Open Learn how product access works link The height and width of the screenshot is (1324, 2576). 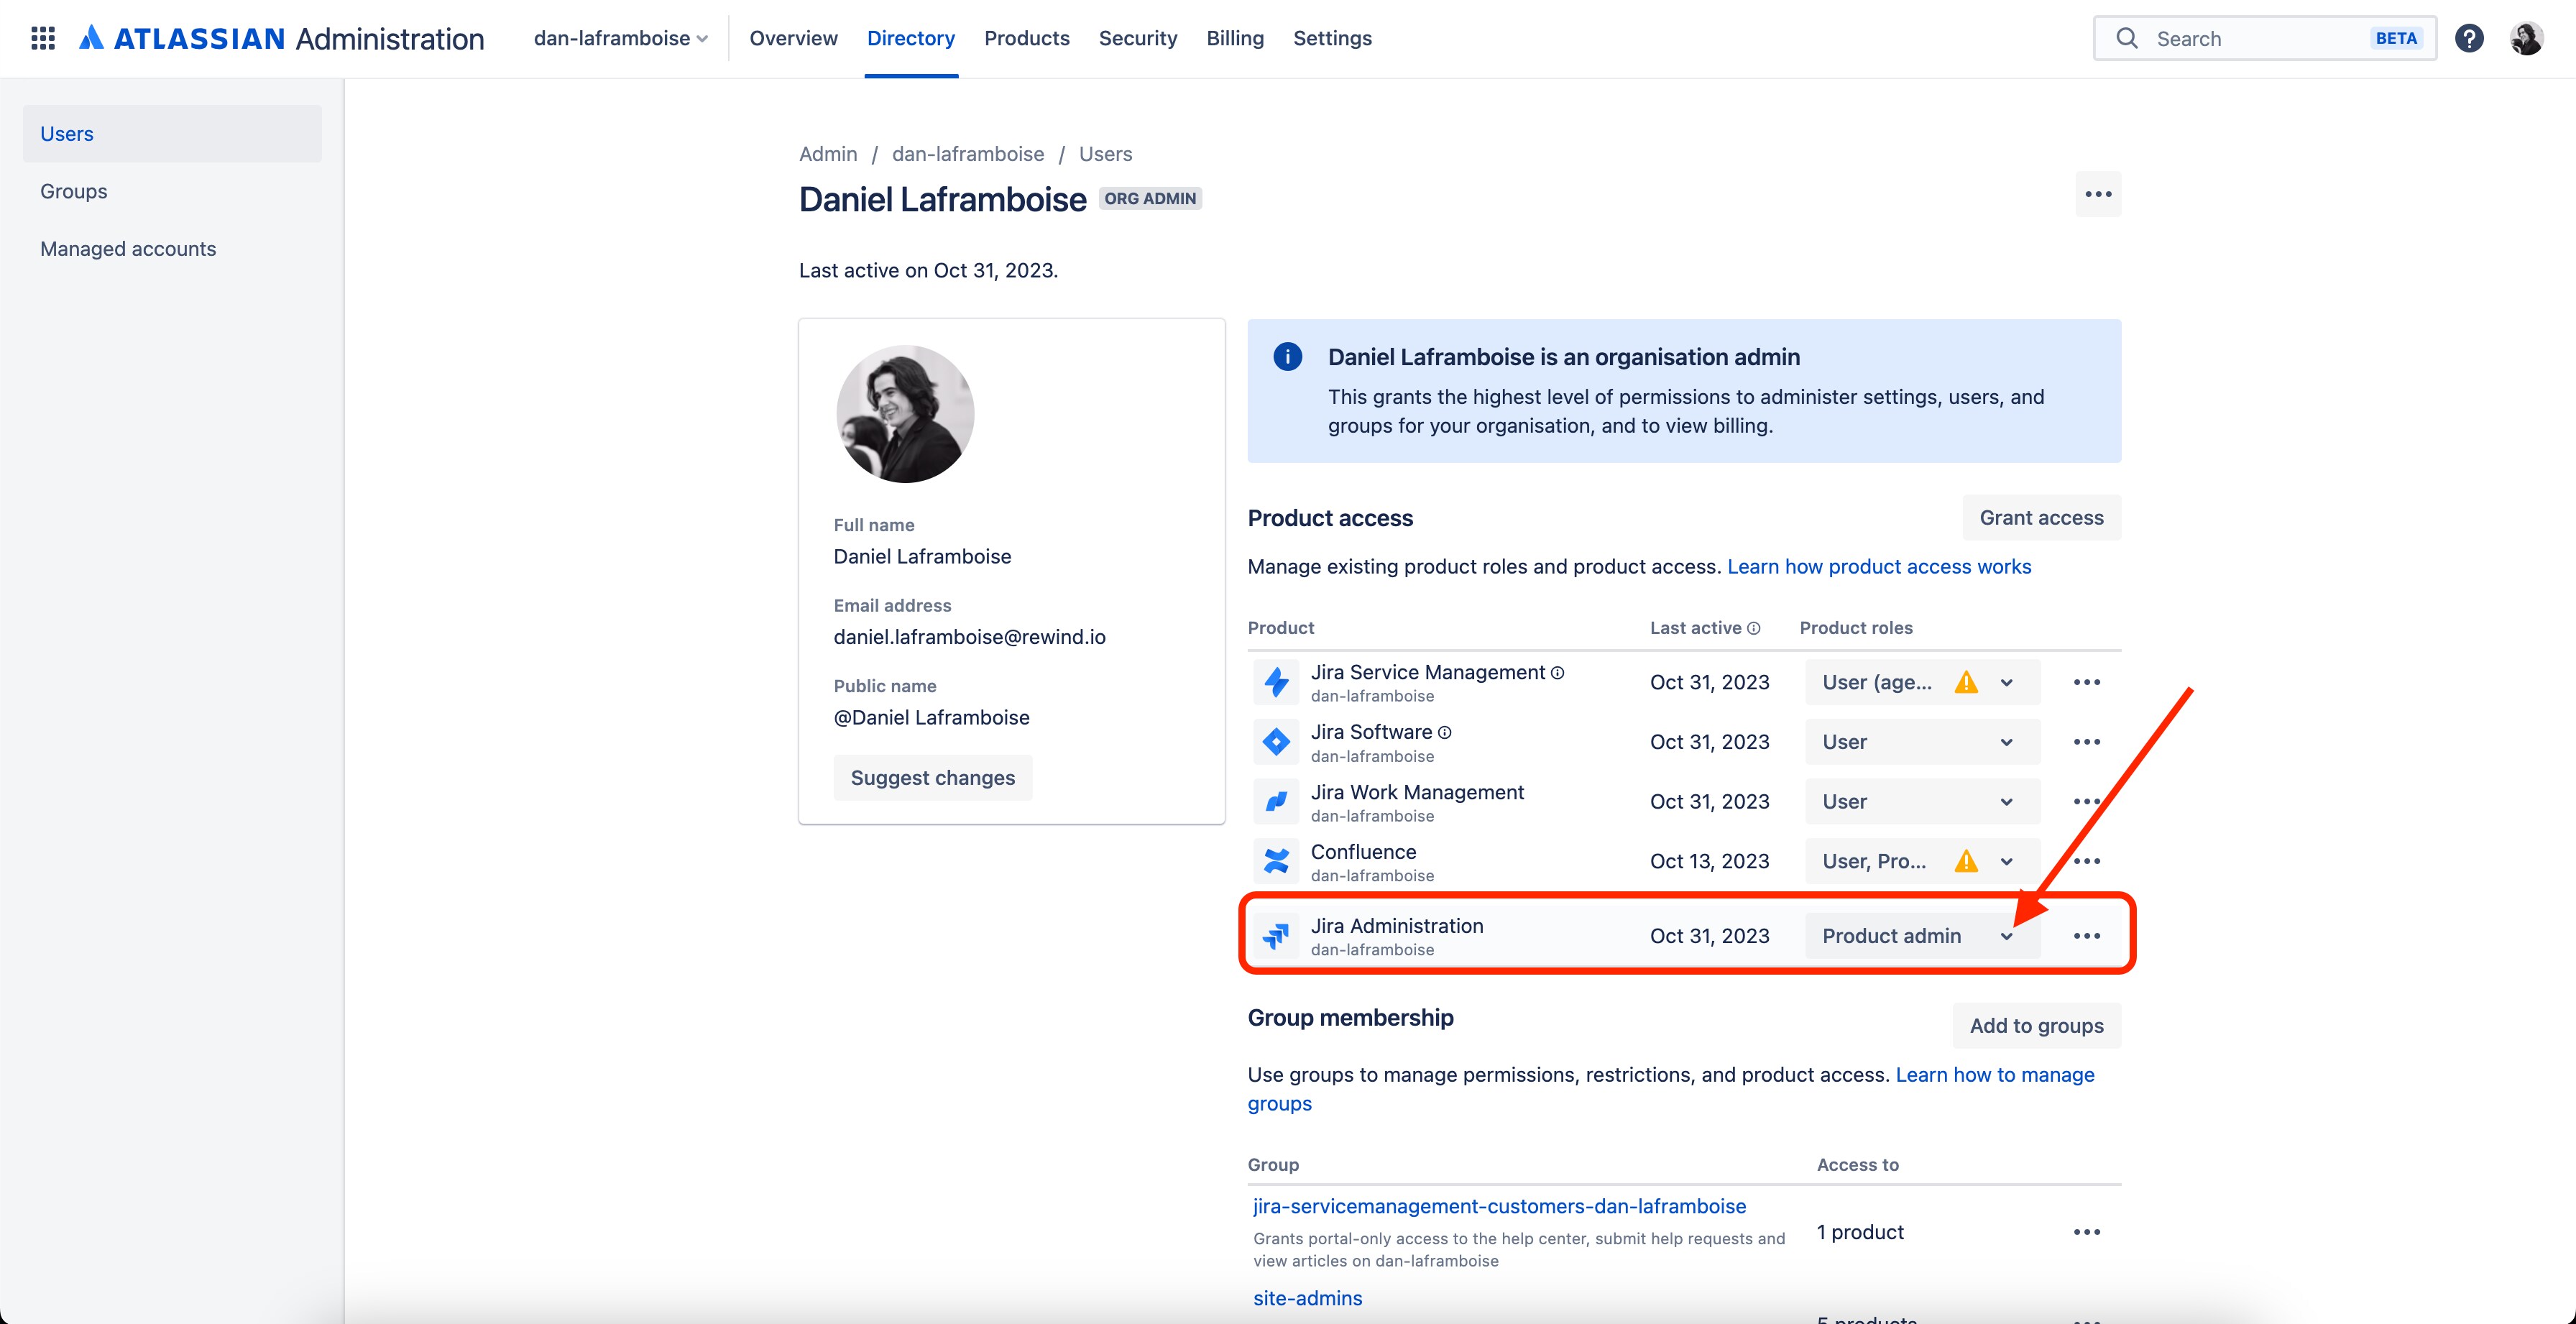coord(1879,567)
